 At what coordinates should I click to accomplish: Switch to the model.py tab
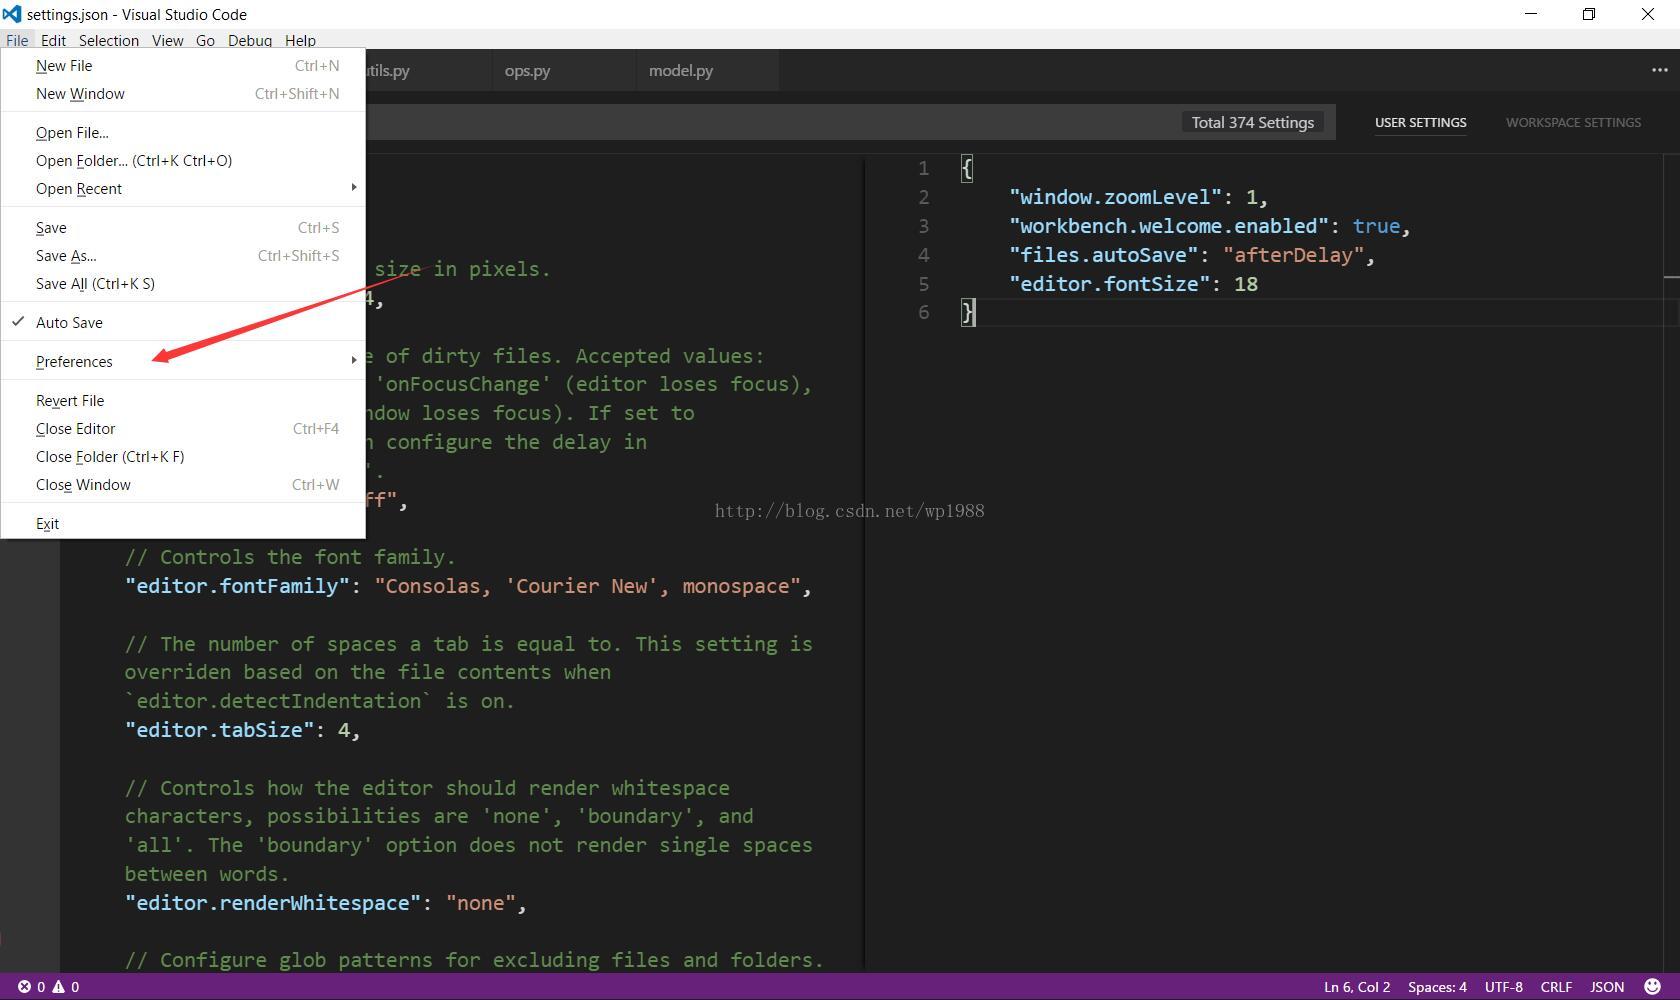coord(707,70)
